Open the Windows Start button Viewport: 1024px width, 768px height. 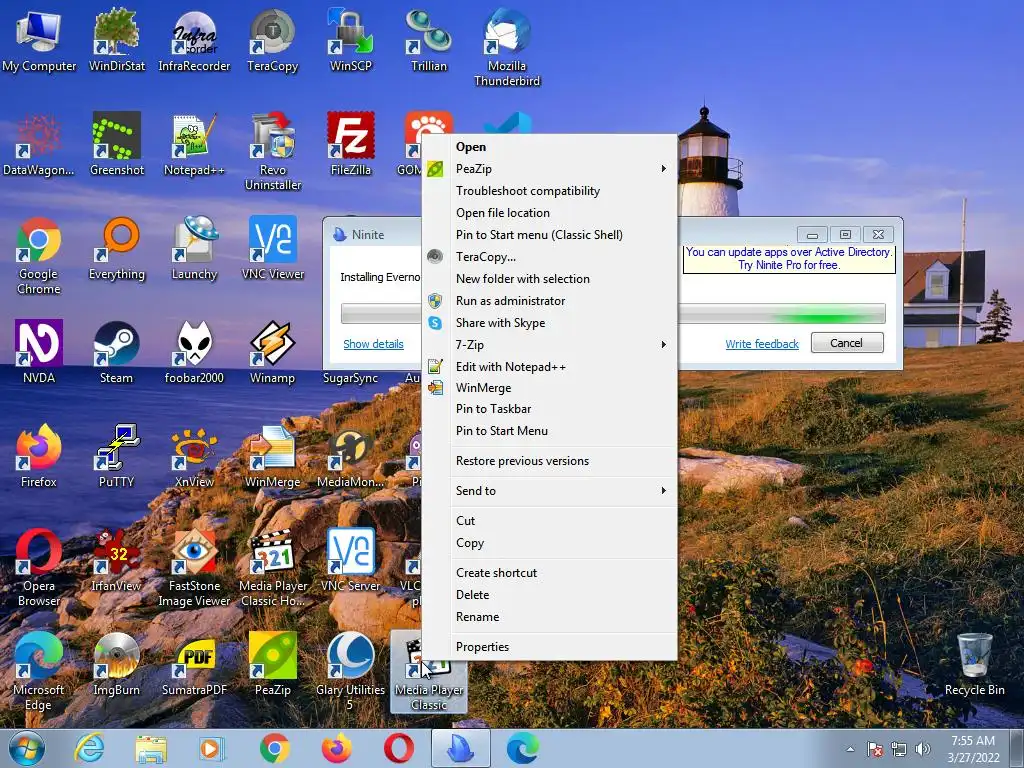click(26, 748)
